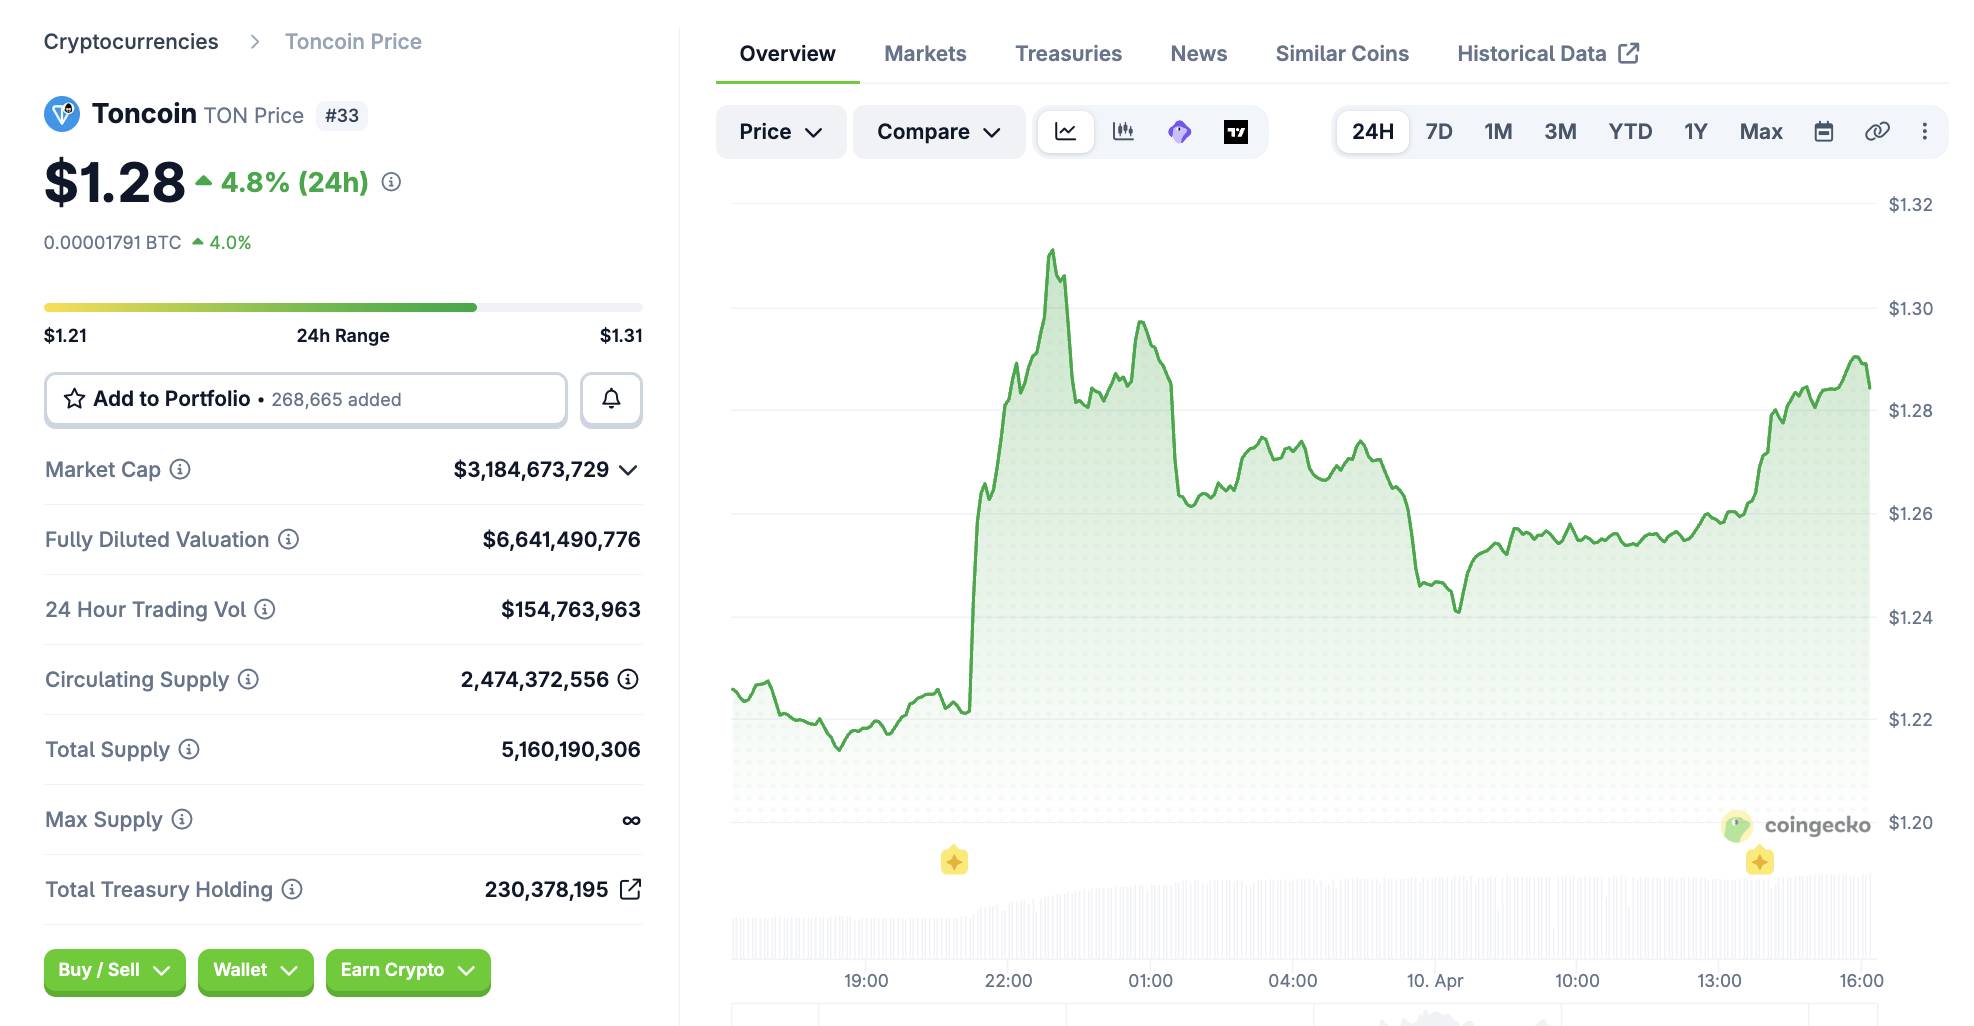Open the Price dropdown
1974x1026 pixels.
coord(780,132)
